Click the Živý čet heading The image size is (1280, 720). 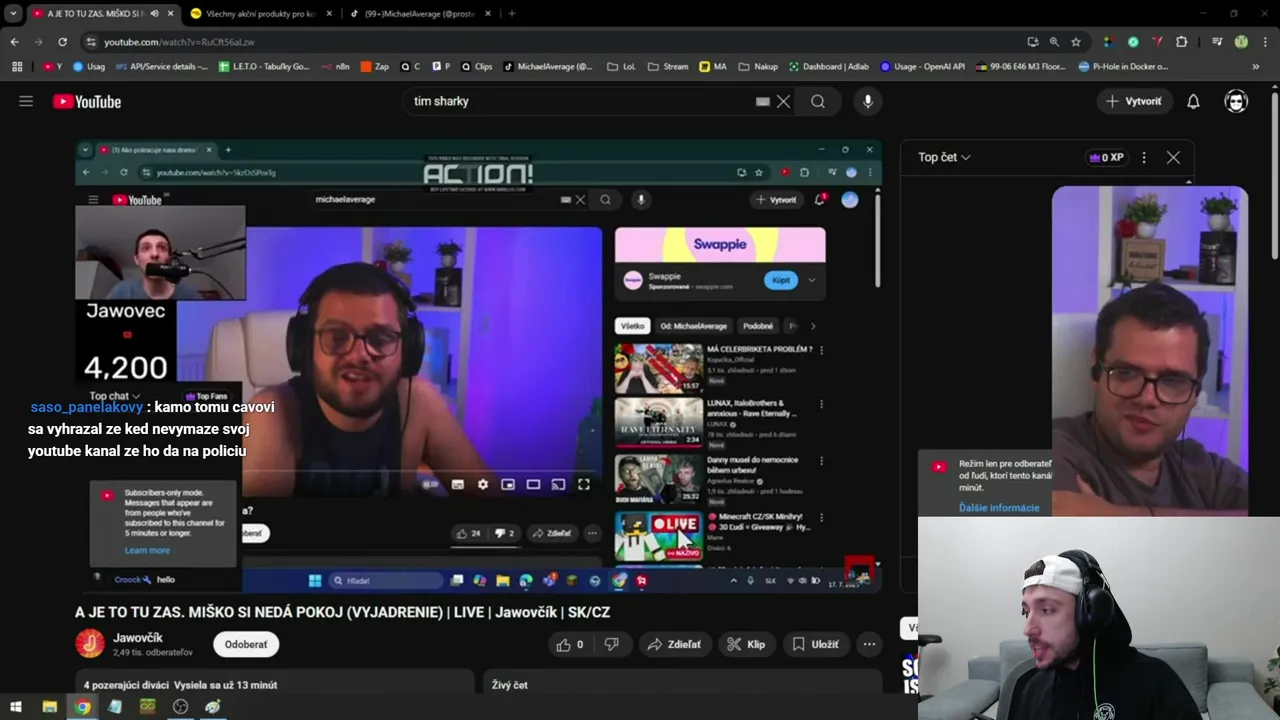[510, 685]
